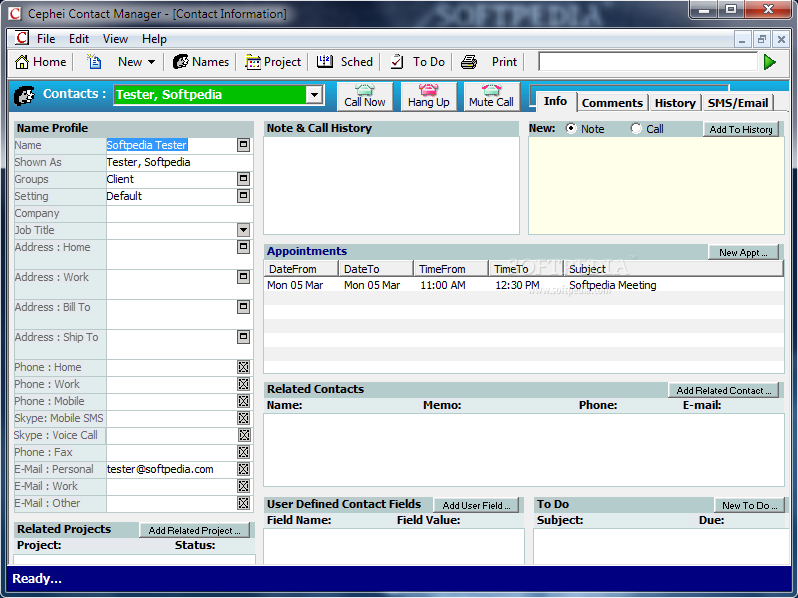The image size is (798, 598).
Task: Expand the New toolbar dropdown arrow
Action: point(151,62)
